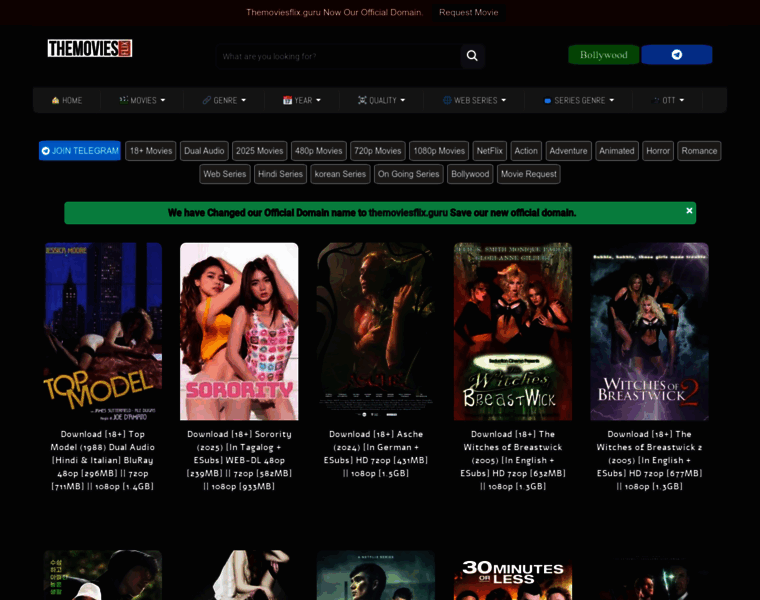Open the Asche poster thumbnail
760x600 pixels.
click(x=376, y=332)
